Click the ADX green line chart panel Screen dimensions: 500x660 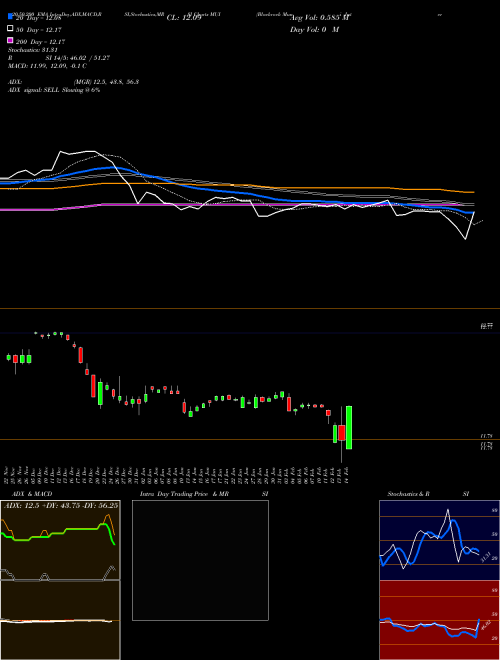[x=60, y=540]
